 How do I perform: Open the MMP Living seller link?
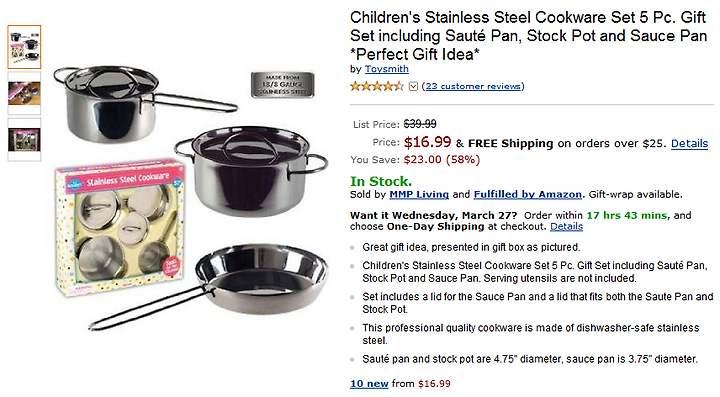[x=419, y=195]
